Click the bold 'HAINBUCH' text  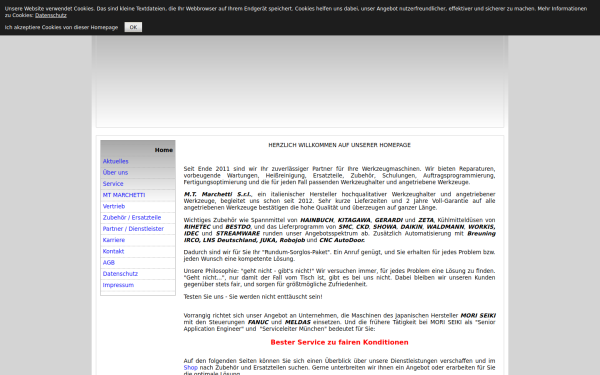[x=317, y=220]
